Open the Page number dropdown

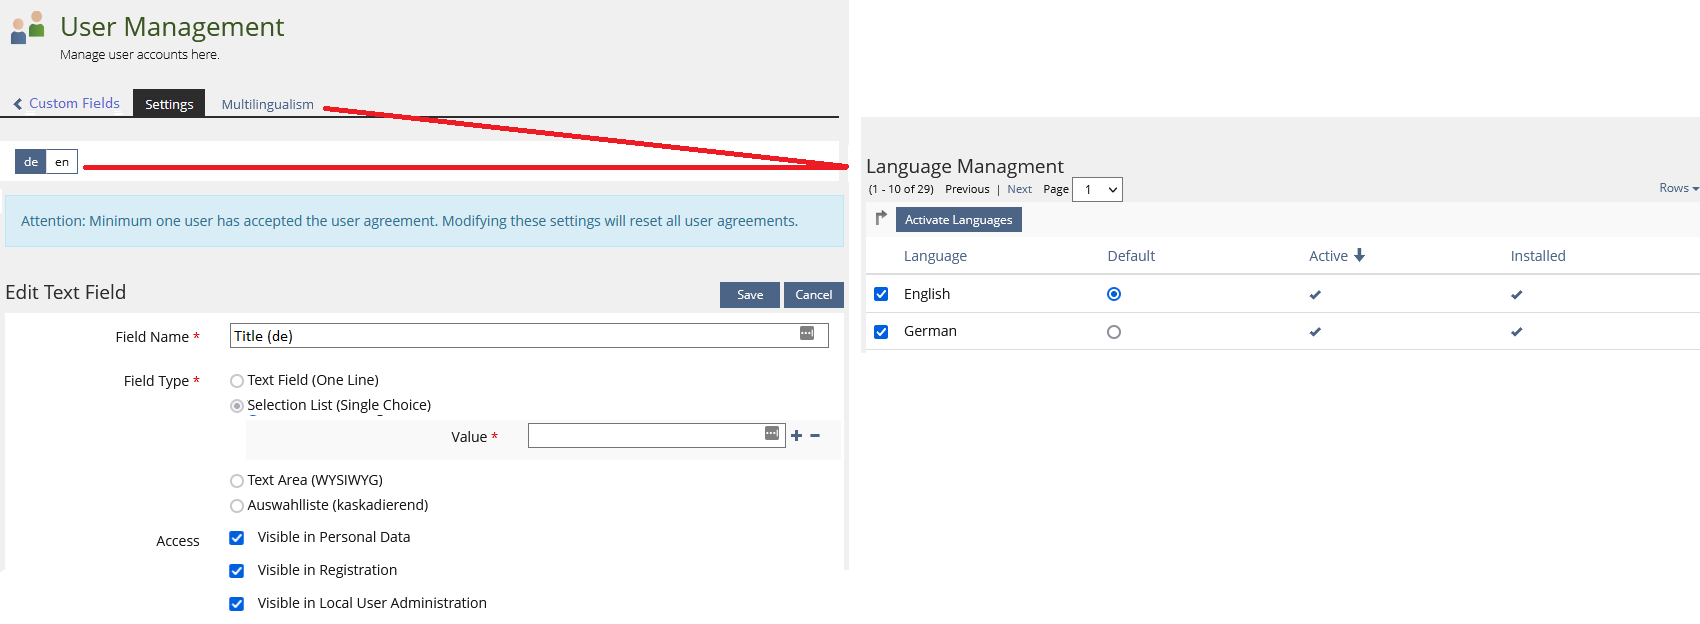pos(1097,190)
